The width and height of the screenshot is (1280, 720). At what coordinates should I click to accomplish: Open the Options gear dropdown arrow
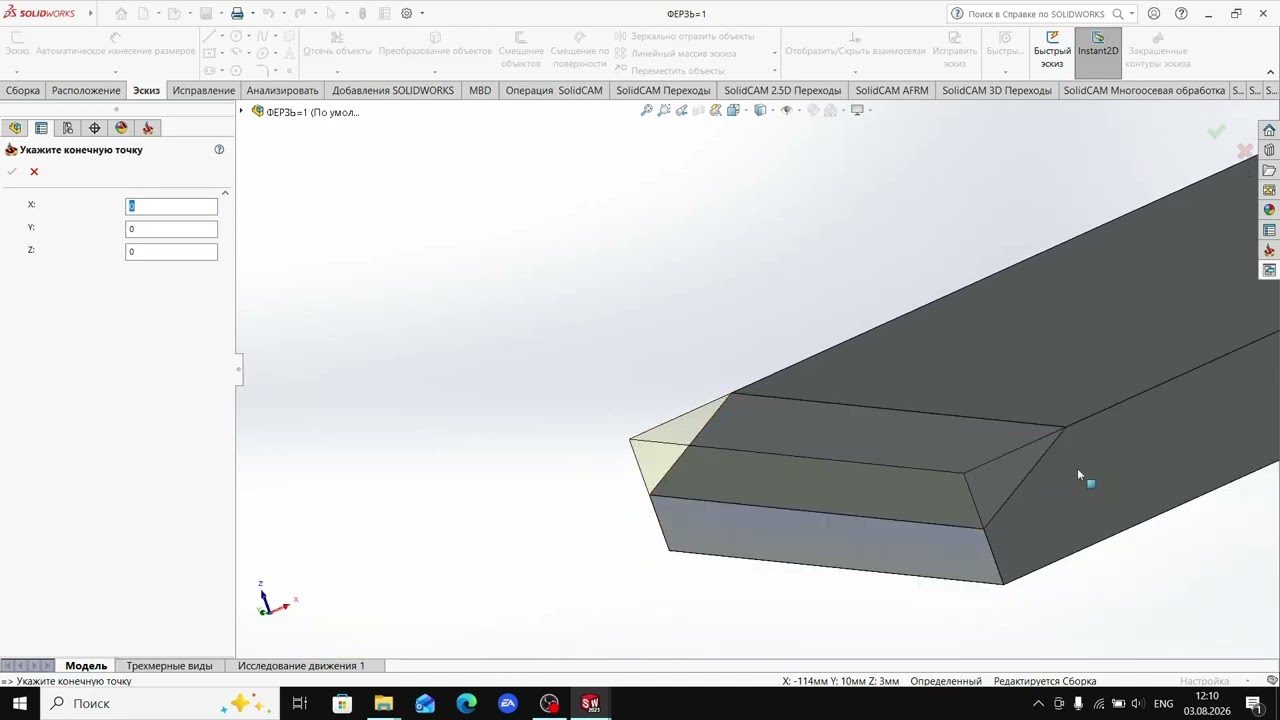[x=422, y=14]
